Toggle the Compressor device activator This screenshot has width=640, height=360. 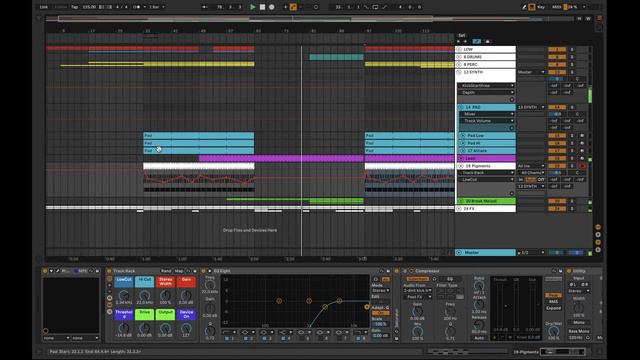click(x=405, y=271)
